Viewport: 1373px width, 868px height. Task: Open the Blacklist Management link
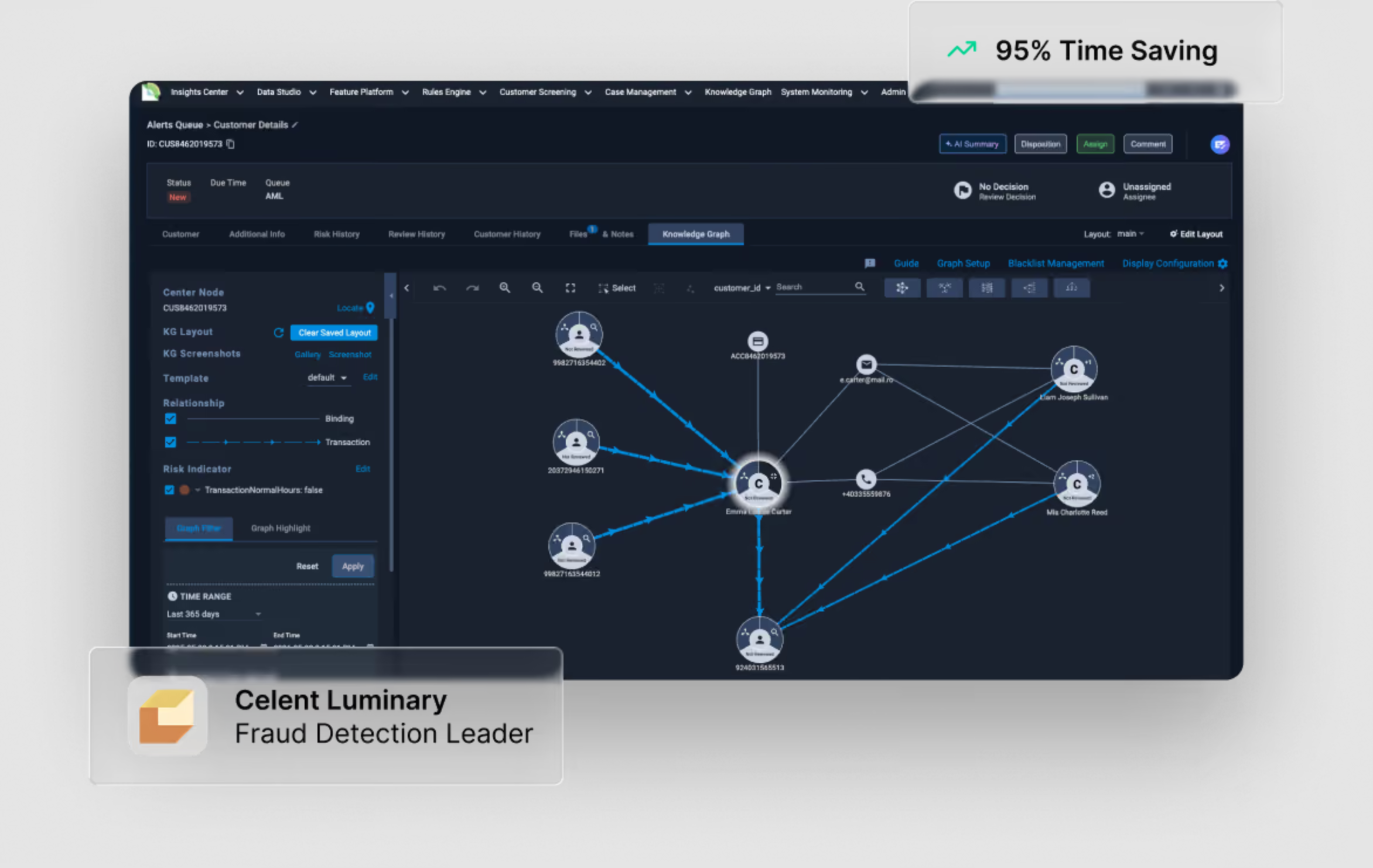(x=1056, y=263)
